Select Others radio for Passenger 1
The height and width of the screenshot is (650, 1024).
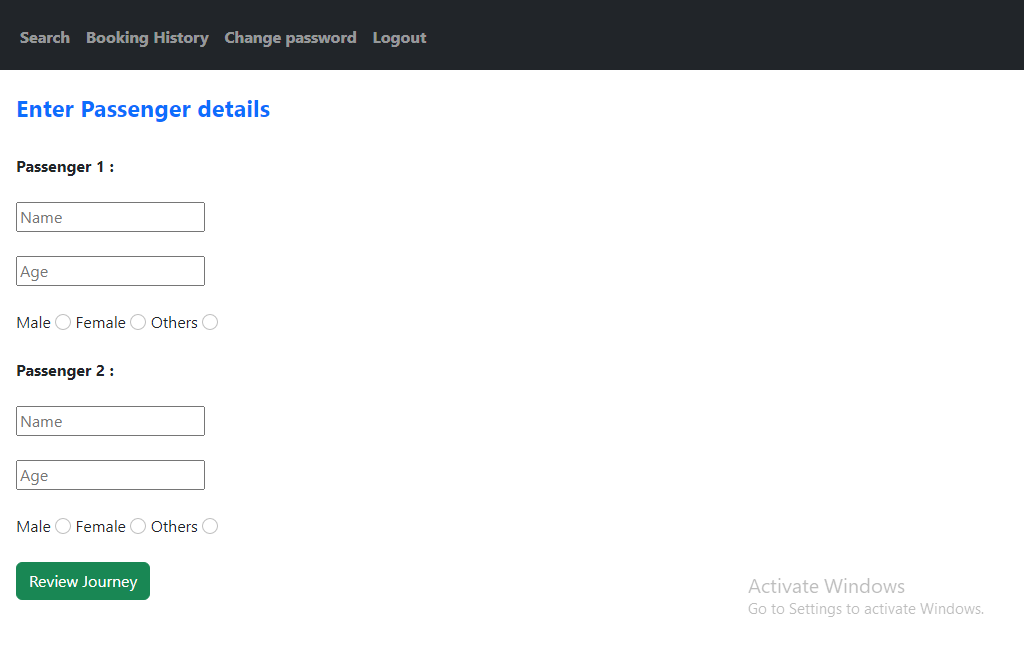point(210,322)
